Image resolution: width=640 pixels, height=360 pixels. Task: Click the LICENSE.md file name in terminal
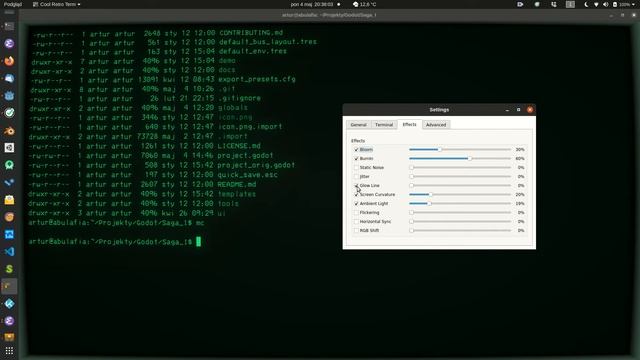(239, 146)
